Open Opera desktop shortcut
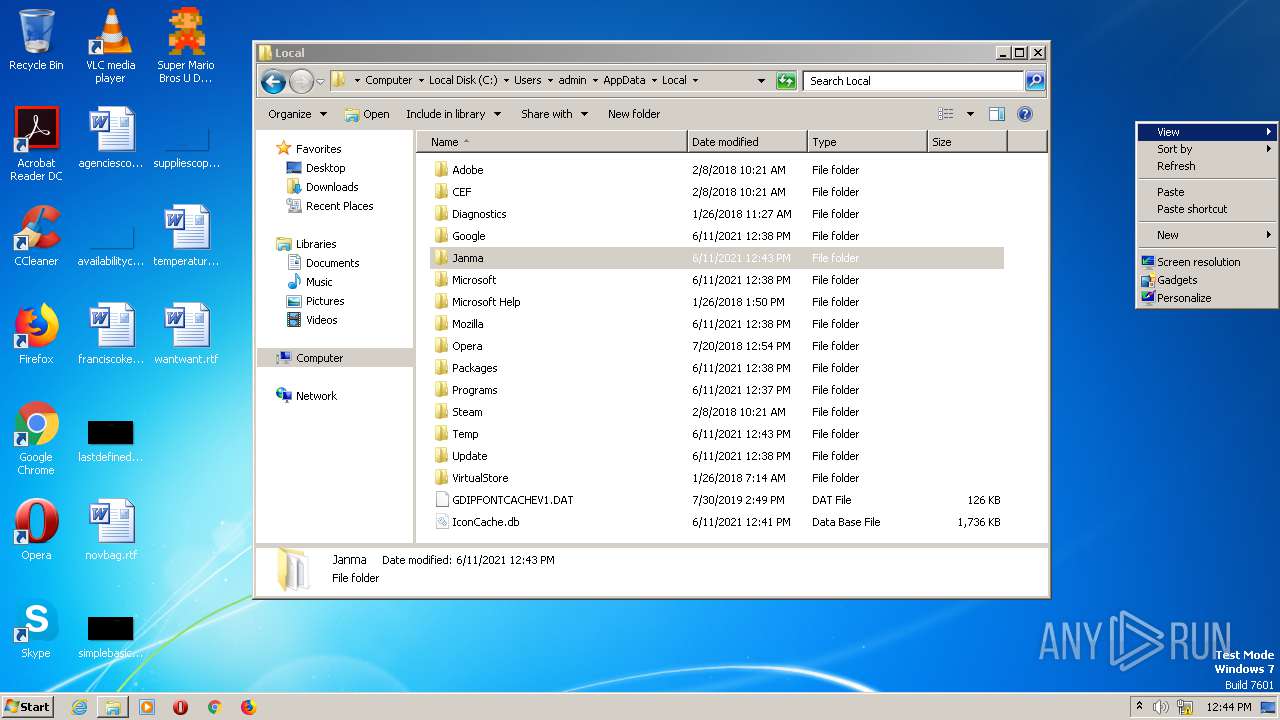The width and height of the screenshot is (1280, 720). 36,531
